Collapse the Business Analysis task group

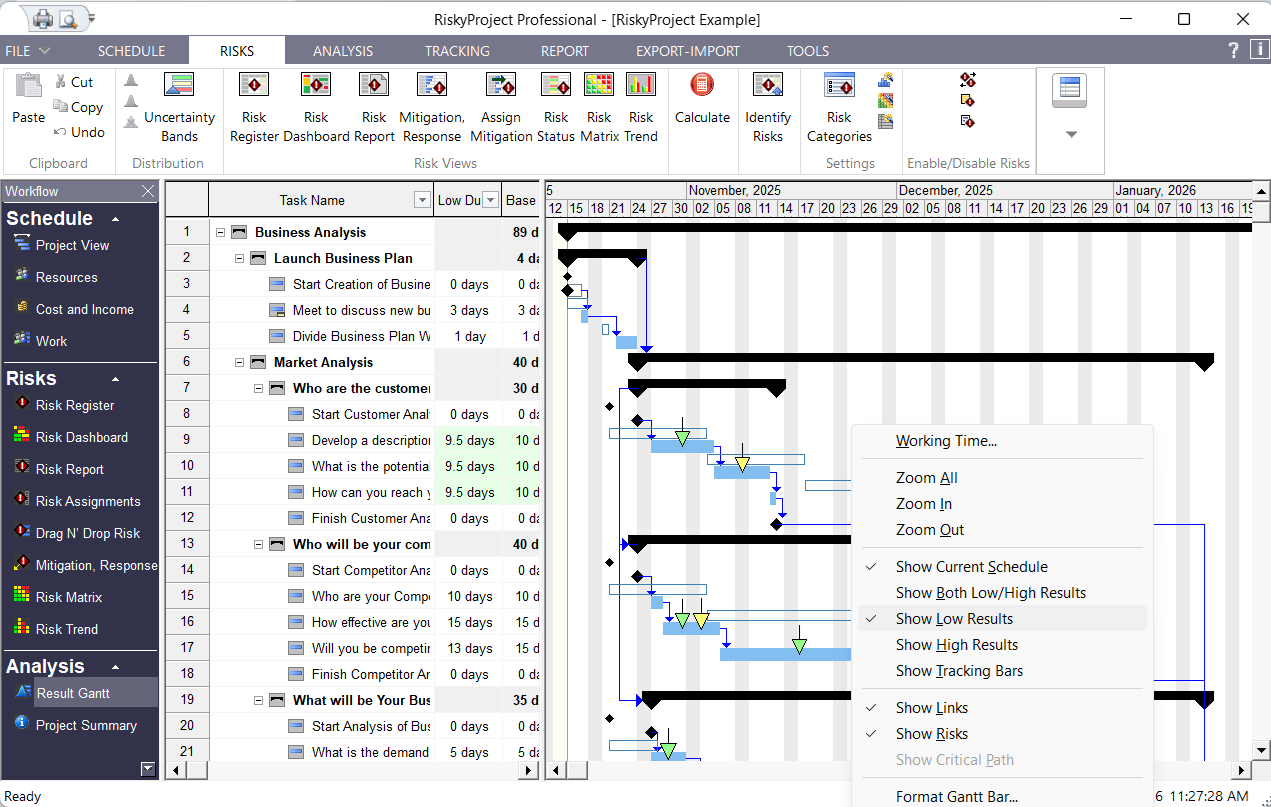[x=219, y=231]
